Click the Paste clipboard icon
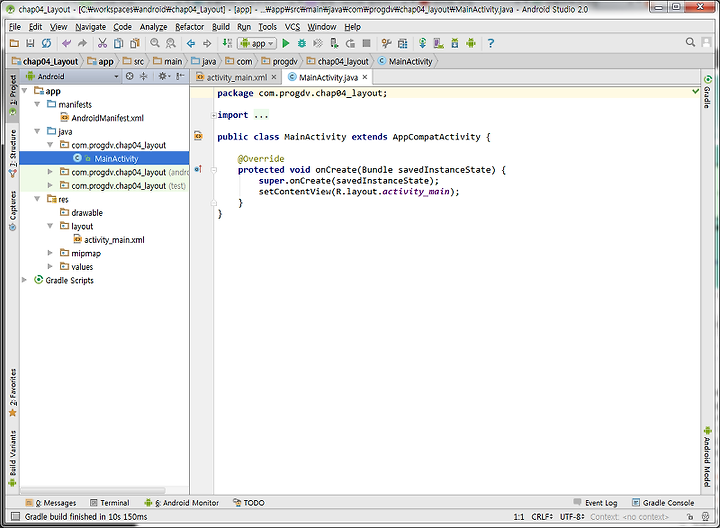 135,43
